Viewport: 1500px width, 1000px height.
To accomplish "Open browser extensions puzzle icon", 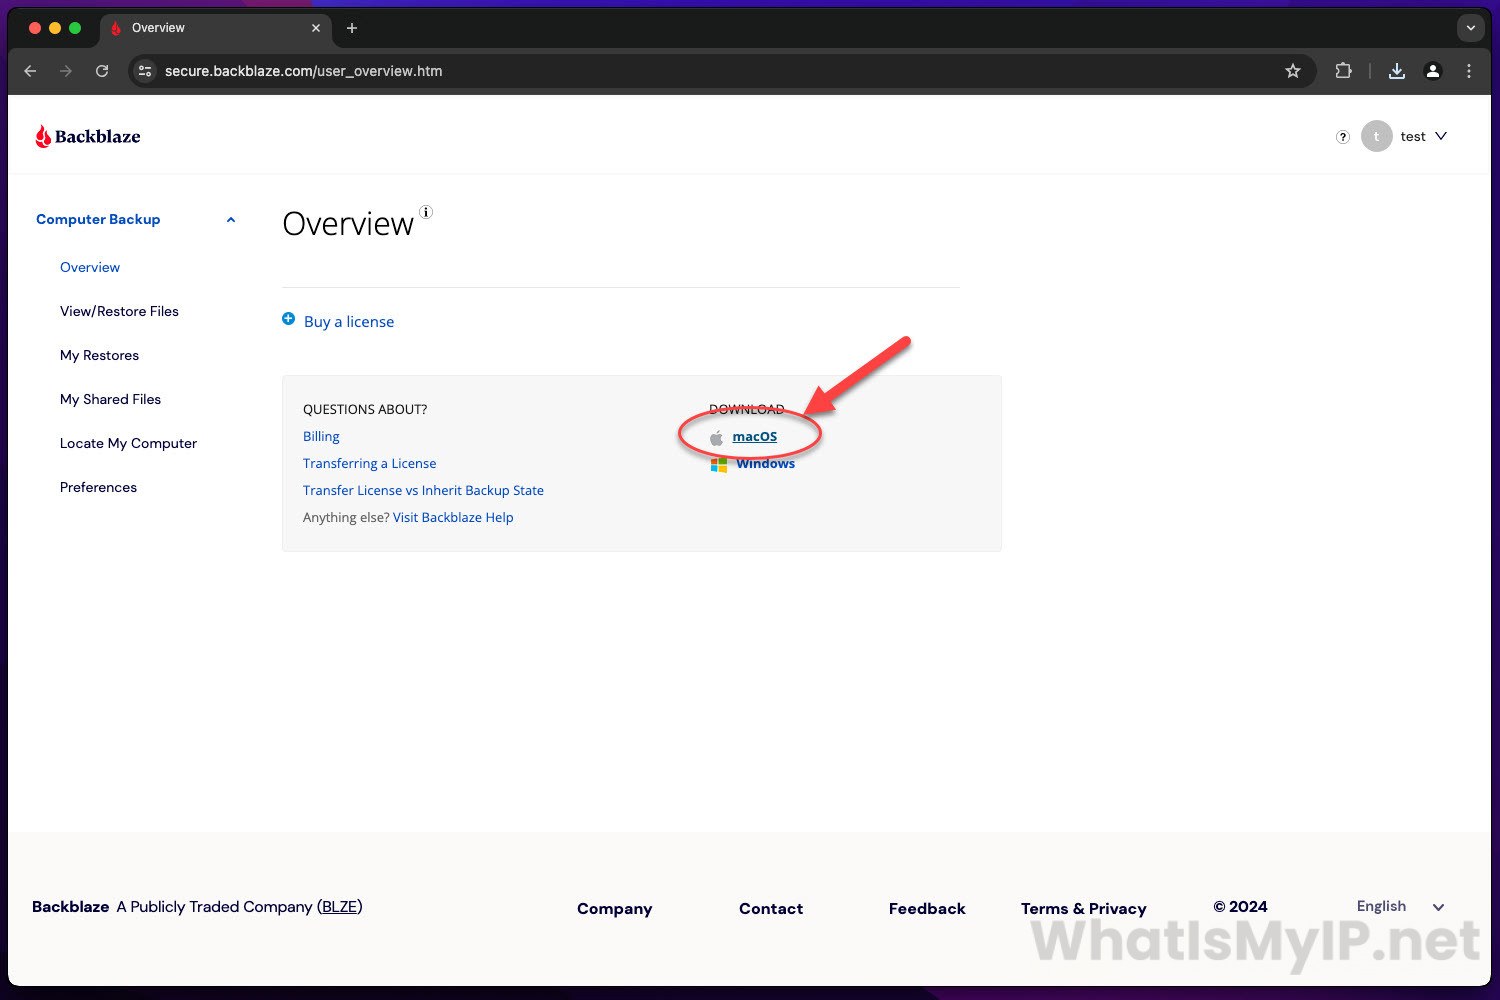I will (x=1343, y=71).
